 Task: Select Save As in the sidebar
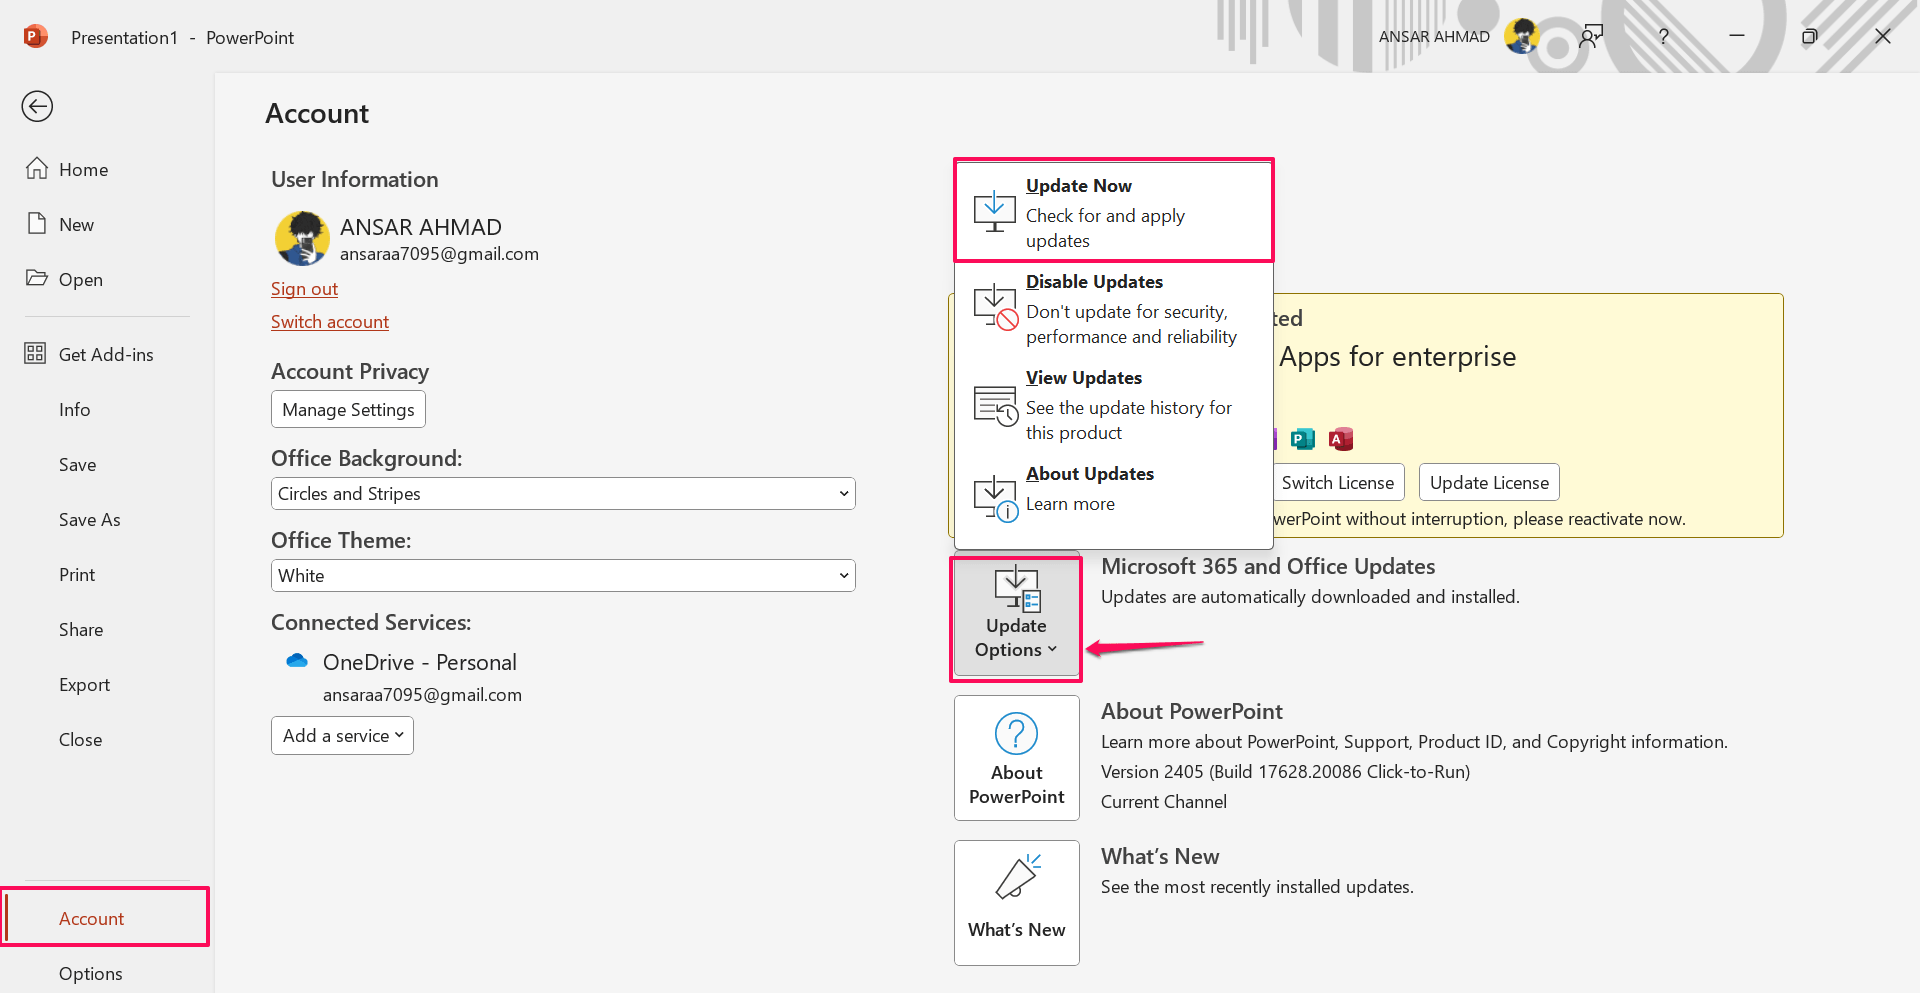tap(89, 519)
